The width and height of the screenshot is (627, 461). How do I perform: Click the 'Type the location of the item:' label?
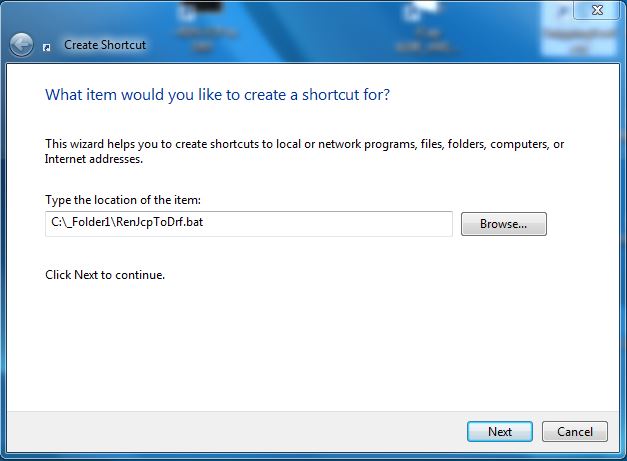coord(123,200)
